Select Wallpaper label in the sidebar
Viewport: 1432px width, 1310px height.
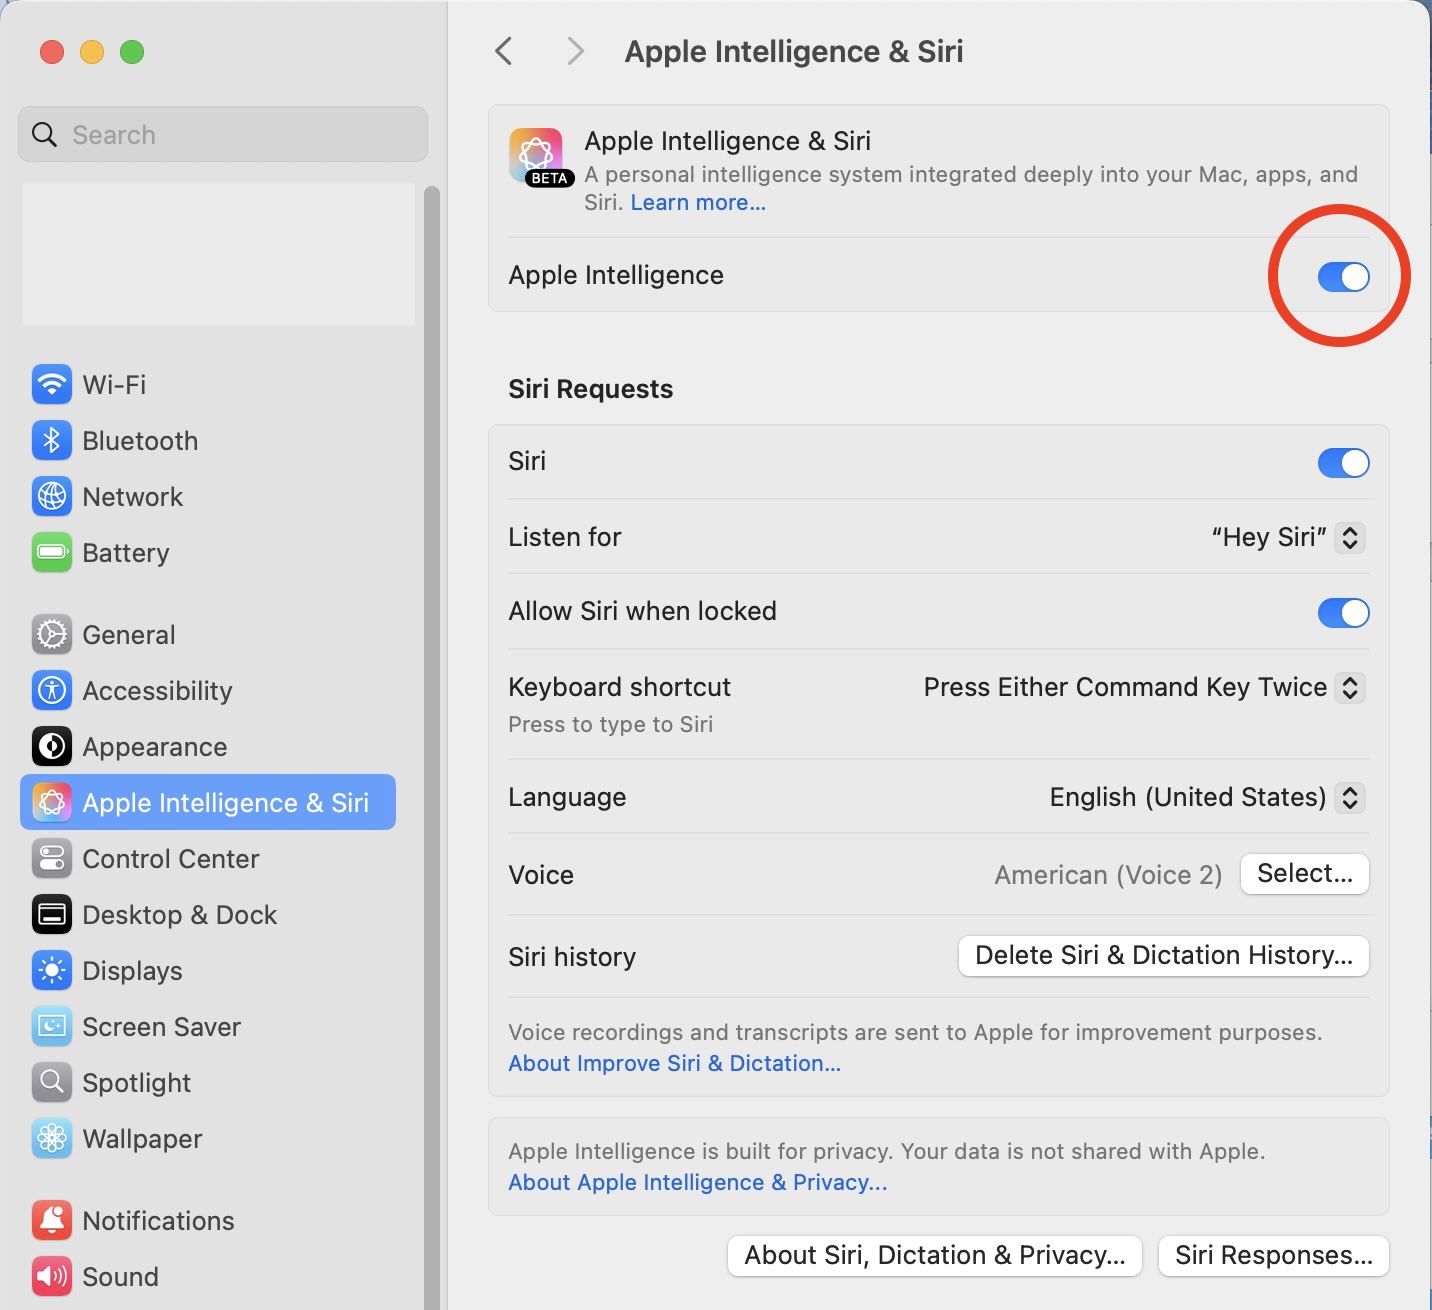[143, 1138]
